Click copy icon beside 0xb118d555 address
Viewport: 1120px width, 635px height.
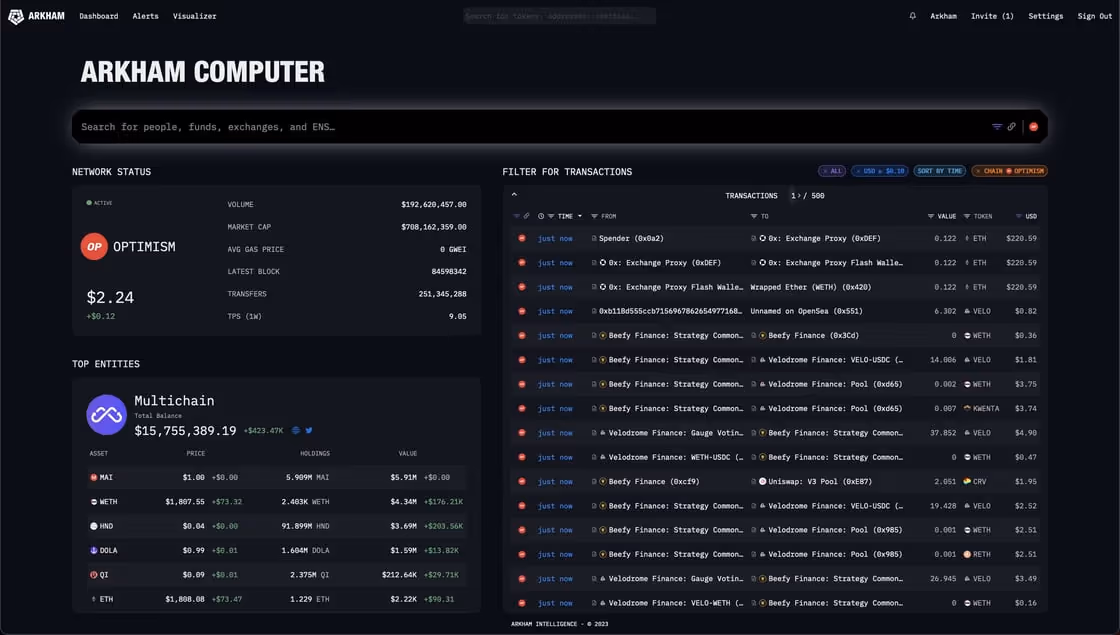[594, 311]
